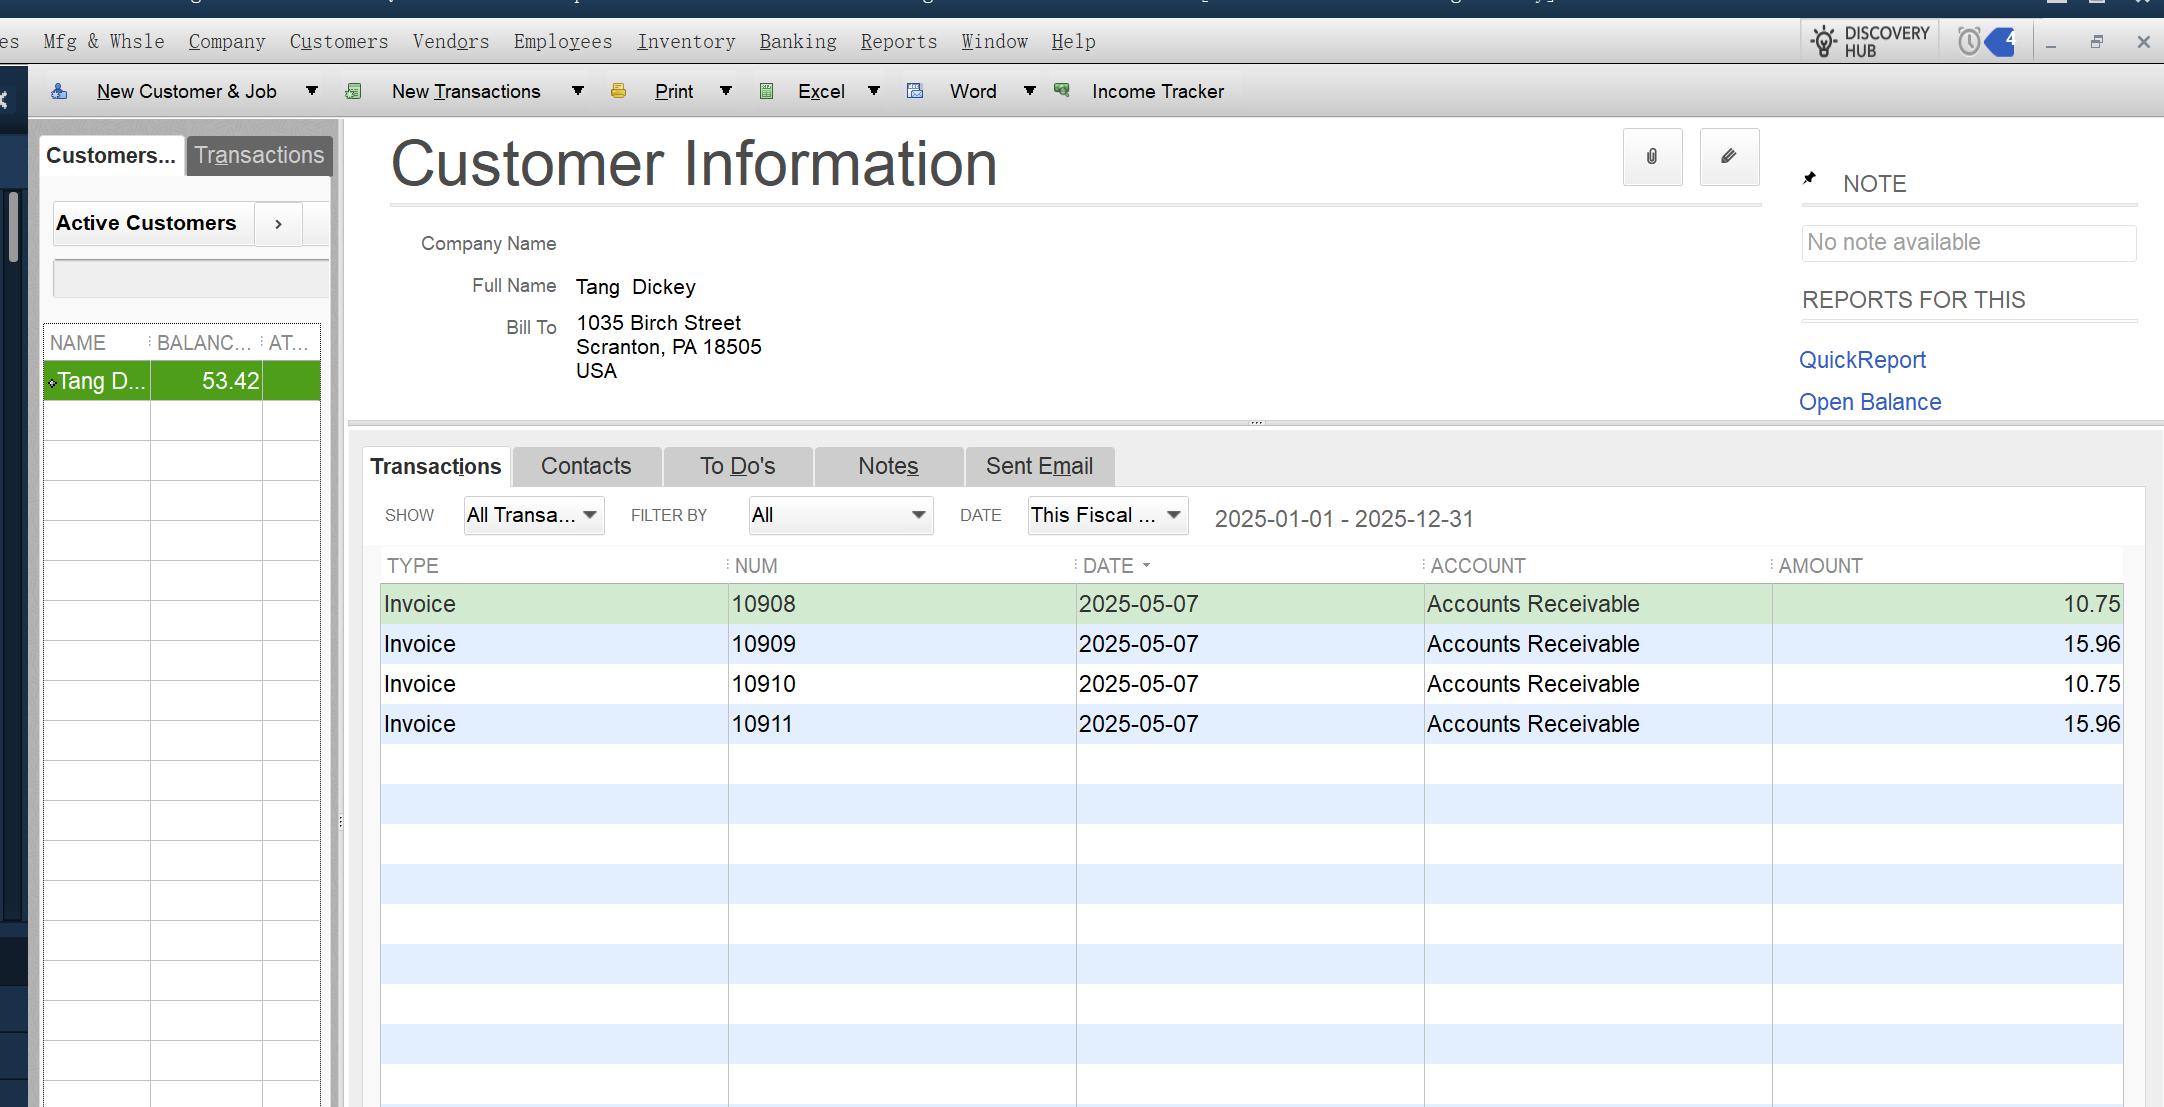This screenshot has height=1107, width=2164.
Task: Click the Word document icon
Action: tap(915, 91)
